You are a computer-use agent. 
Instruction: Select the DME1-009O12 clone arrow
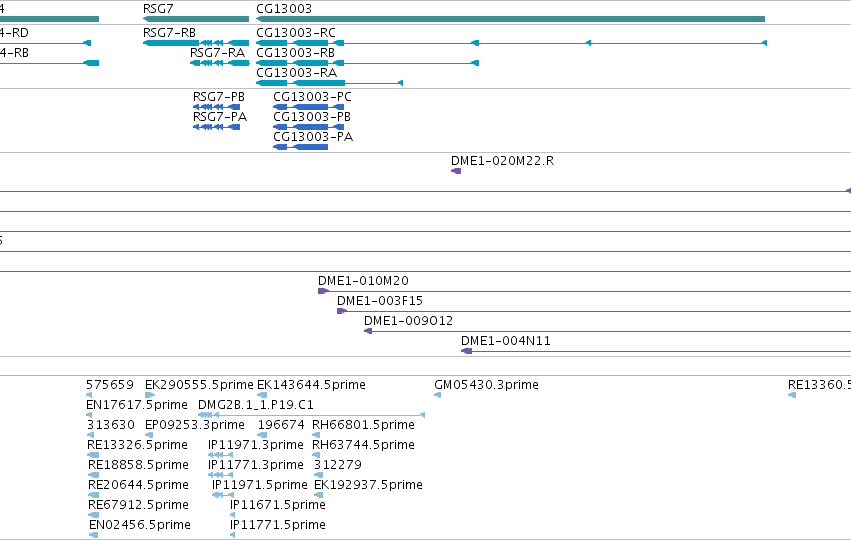(x=368, y=331)
